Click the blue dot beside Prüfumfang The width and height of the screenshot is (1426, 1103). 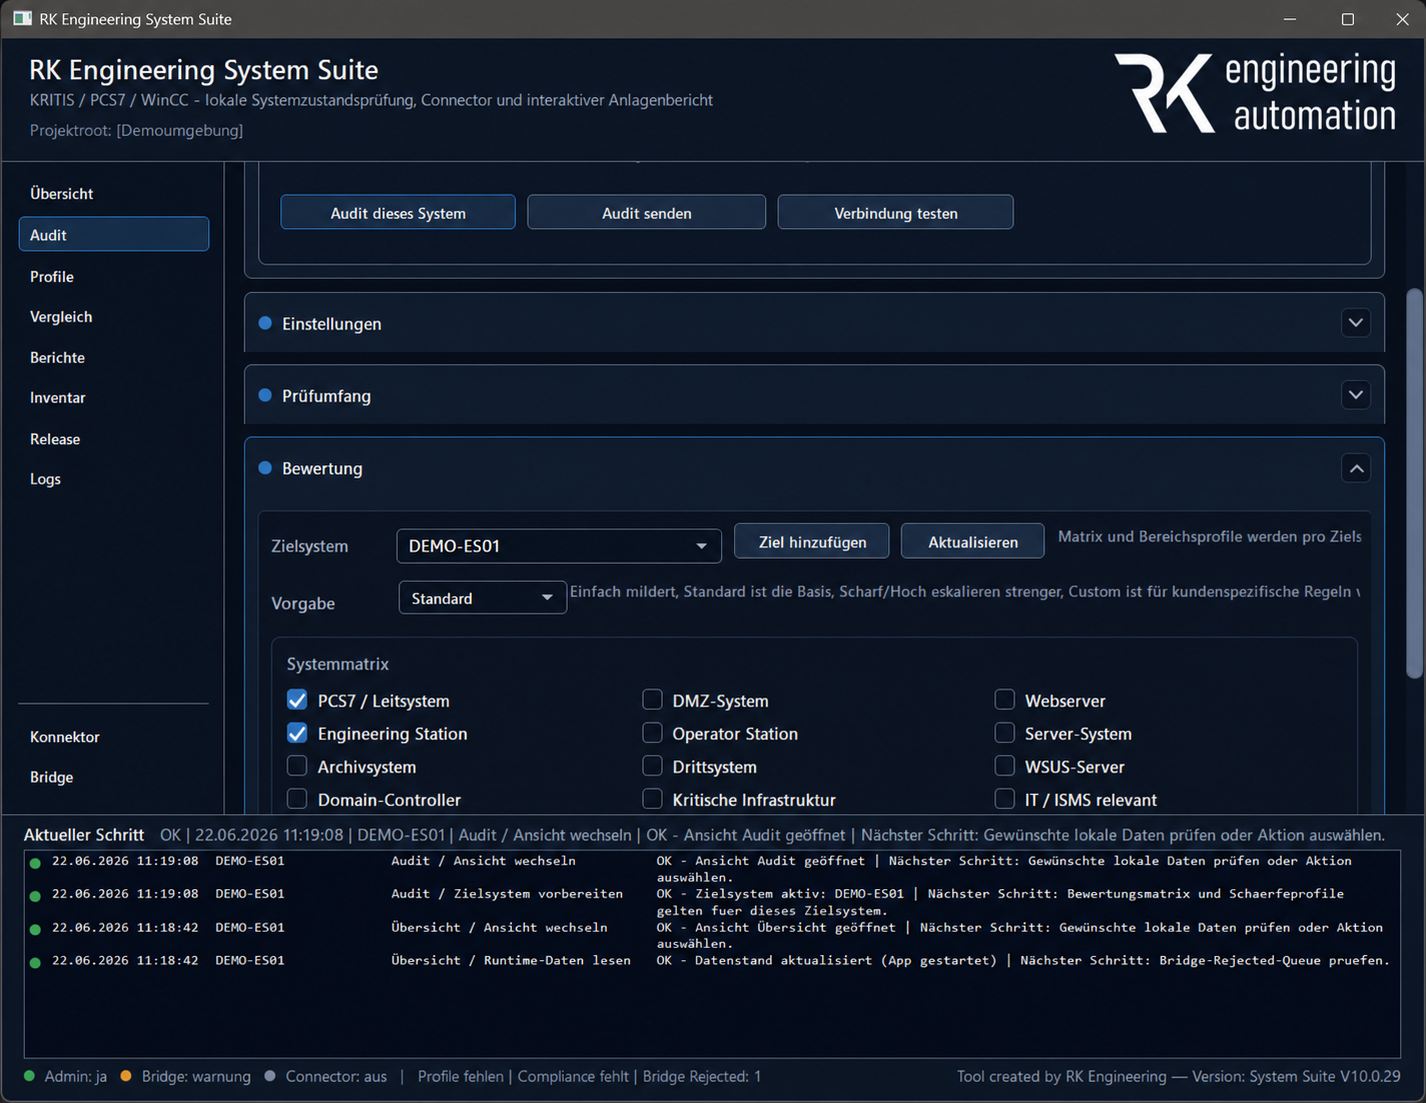265,395
